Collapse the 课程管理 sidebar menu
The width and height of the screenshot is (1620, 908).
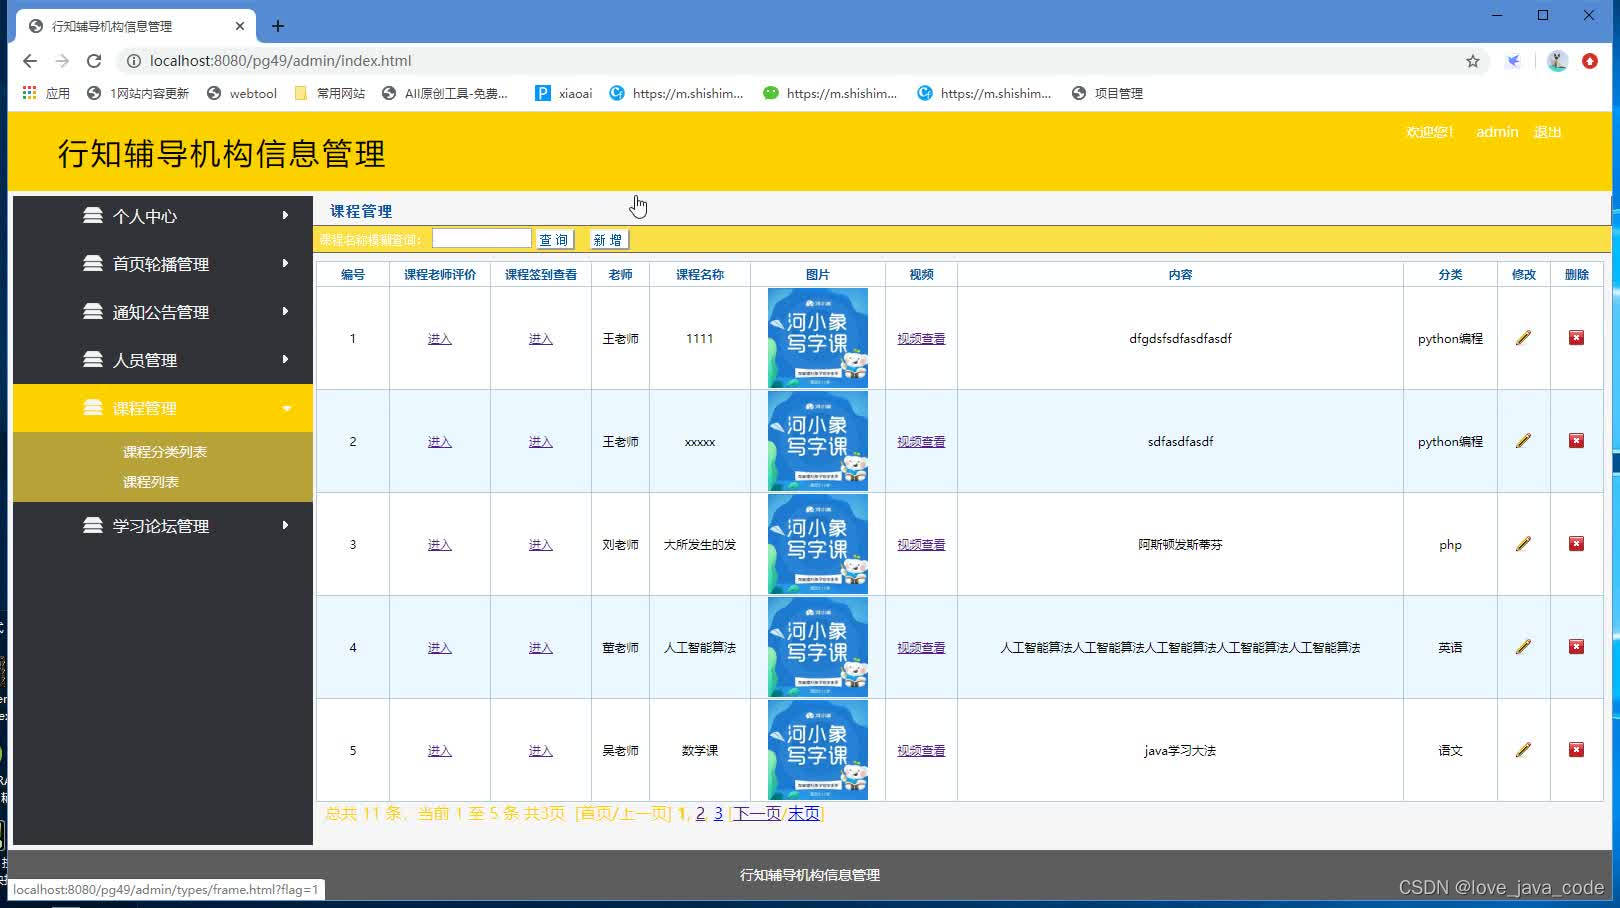click(x=163, y=408)
